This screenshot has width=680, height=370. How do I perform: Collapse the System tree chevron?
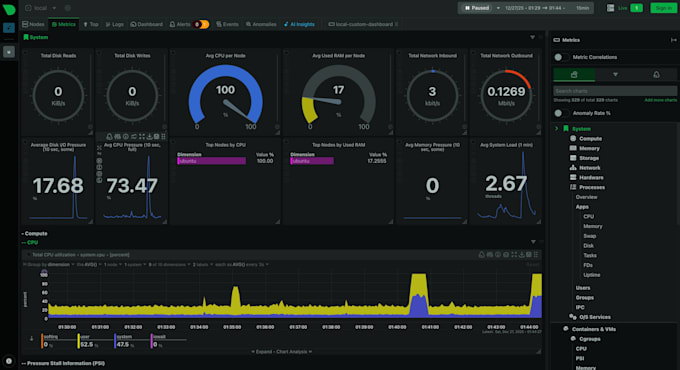pos(557,128)
